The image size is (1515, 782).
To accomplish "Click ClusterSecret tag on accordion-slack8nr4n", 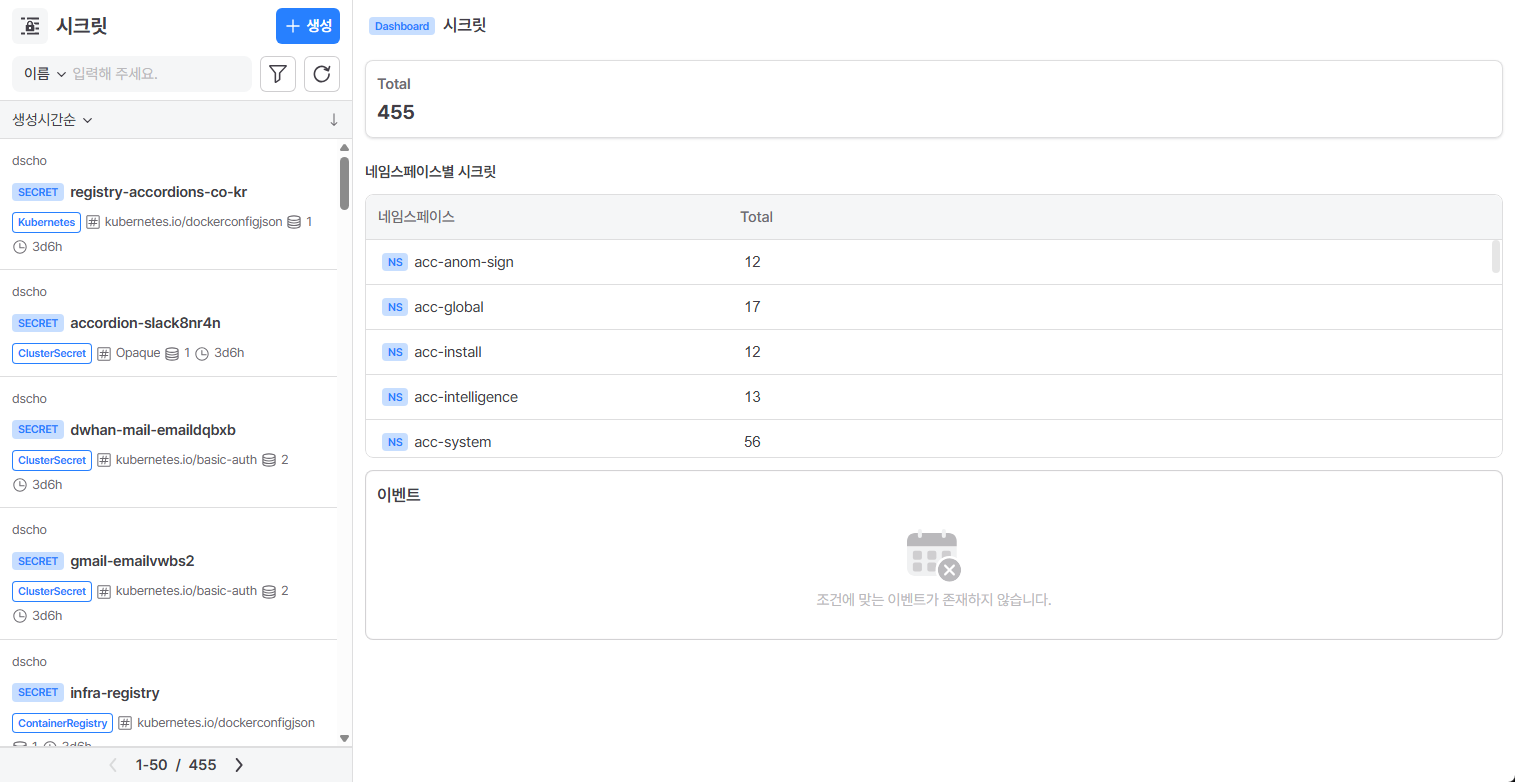I will click(x=52, y=353).
